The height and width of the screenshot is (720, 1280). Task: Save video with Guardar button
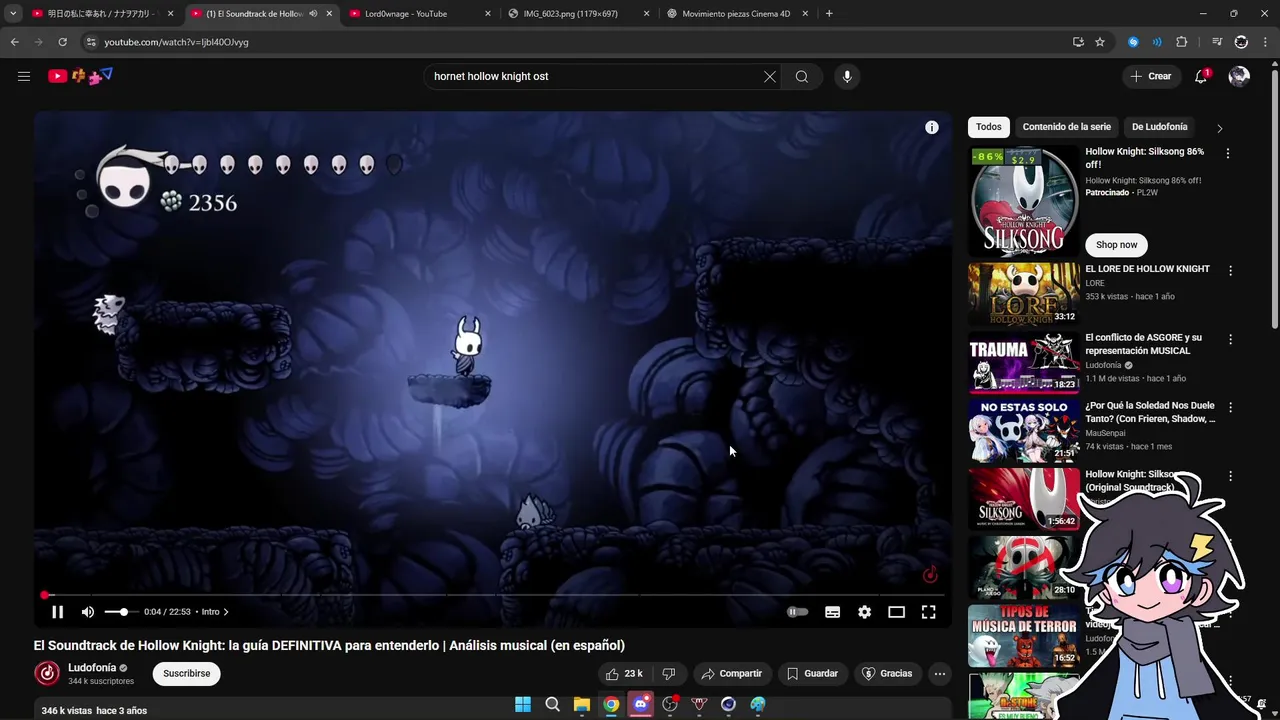(812, 674)
